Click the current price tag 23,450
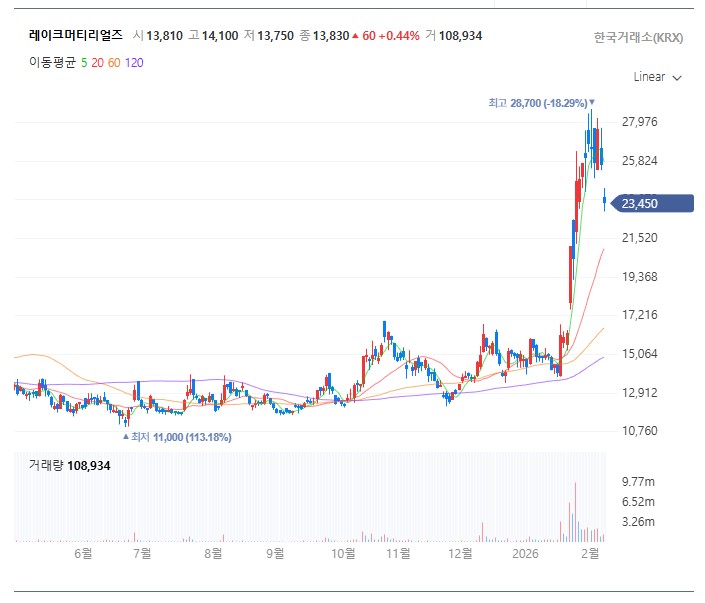The height and width of the screenshot is (603, 705). click(x=653, y=204)
